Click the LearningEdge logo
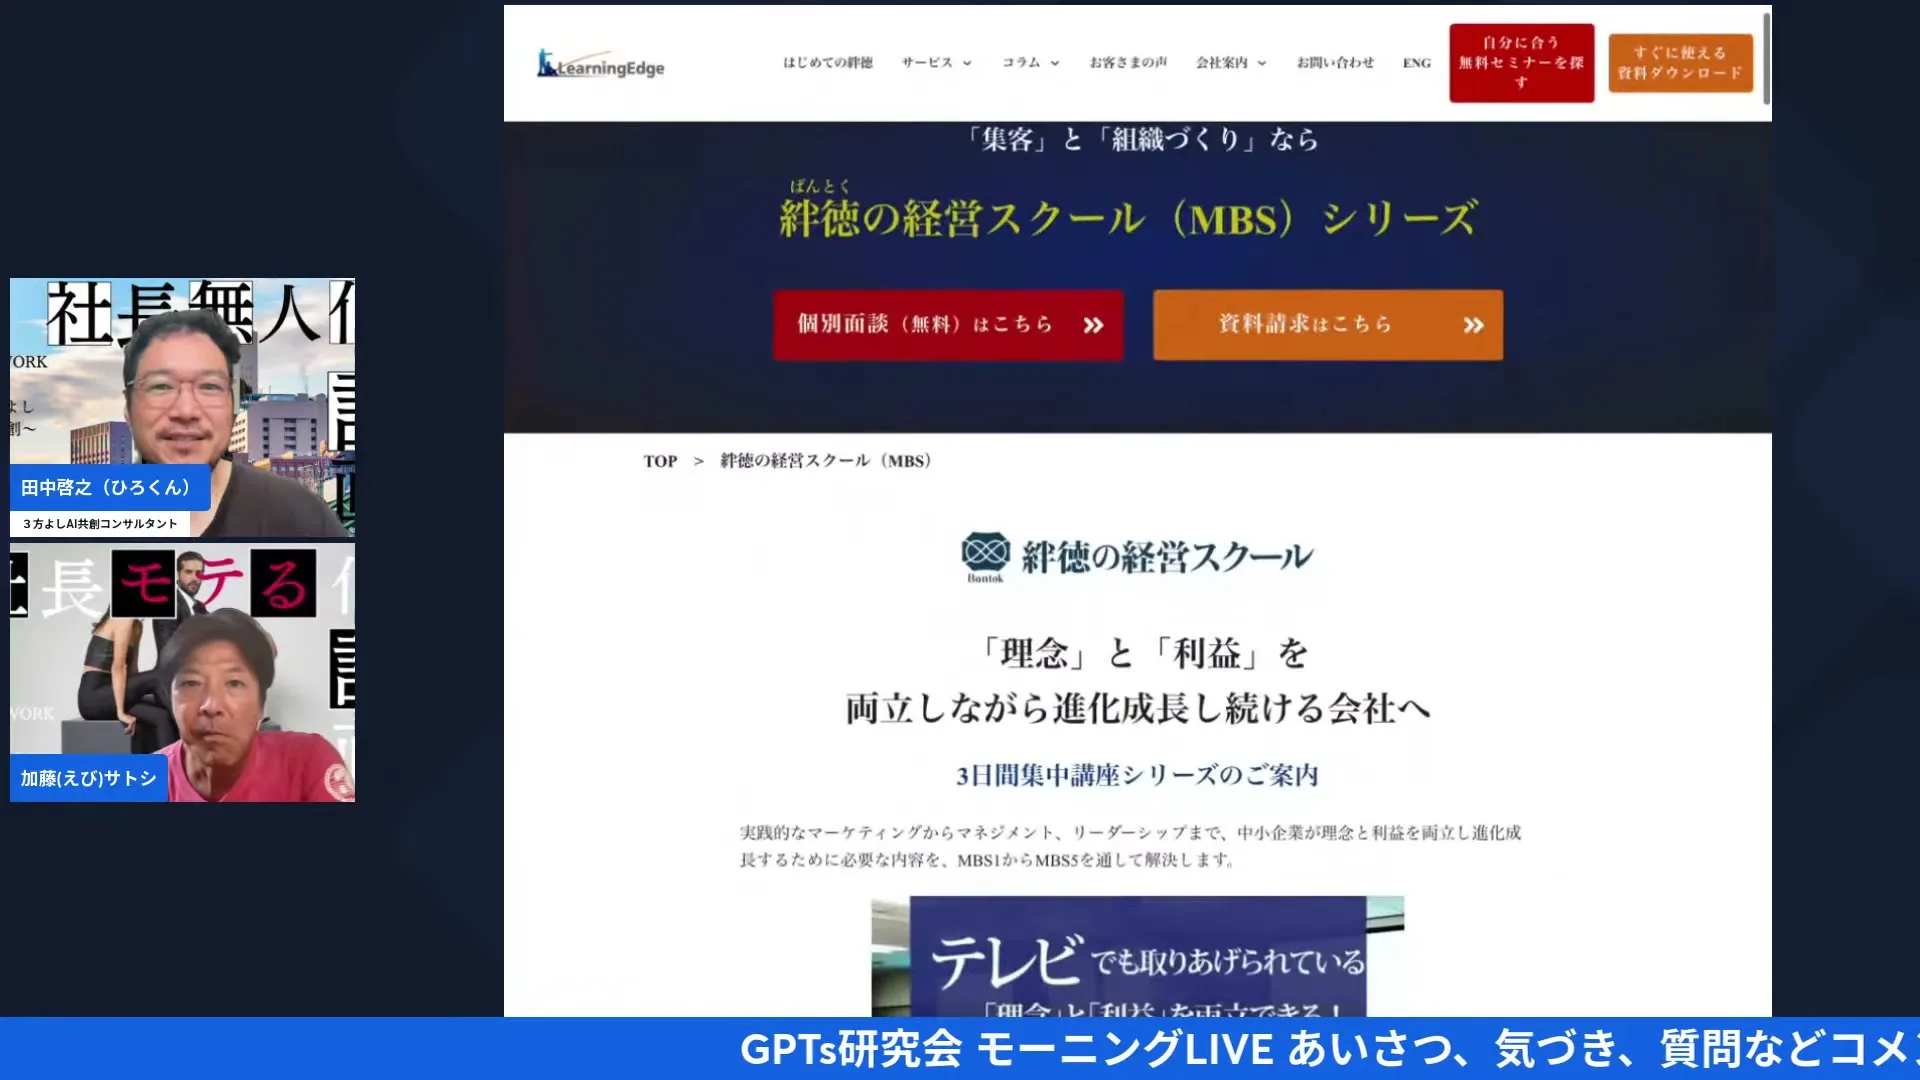The height and width of the screenshot is (1080, 1920). click(x=601, y=64)
